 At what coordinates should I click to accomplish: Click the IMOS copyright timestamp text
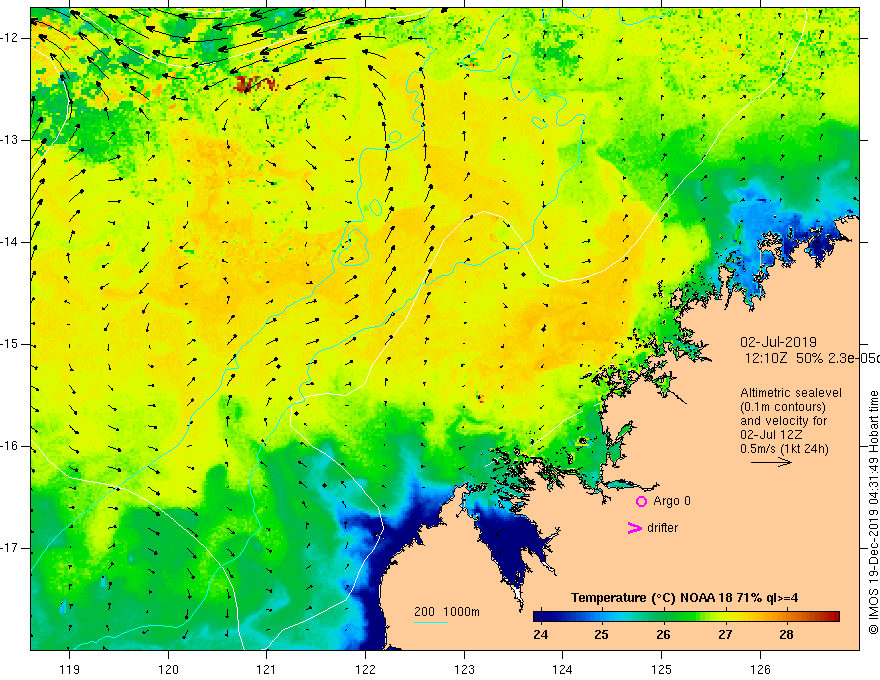click(x=873, y=512)
